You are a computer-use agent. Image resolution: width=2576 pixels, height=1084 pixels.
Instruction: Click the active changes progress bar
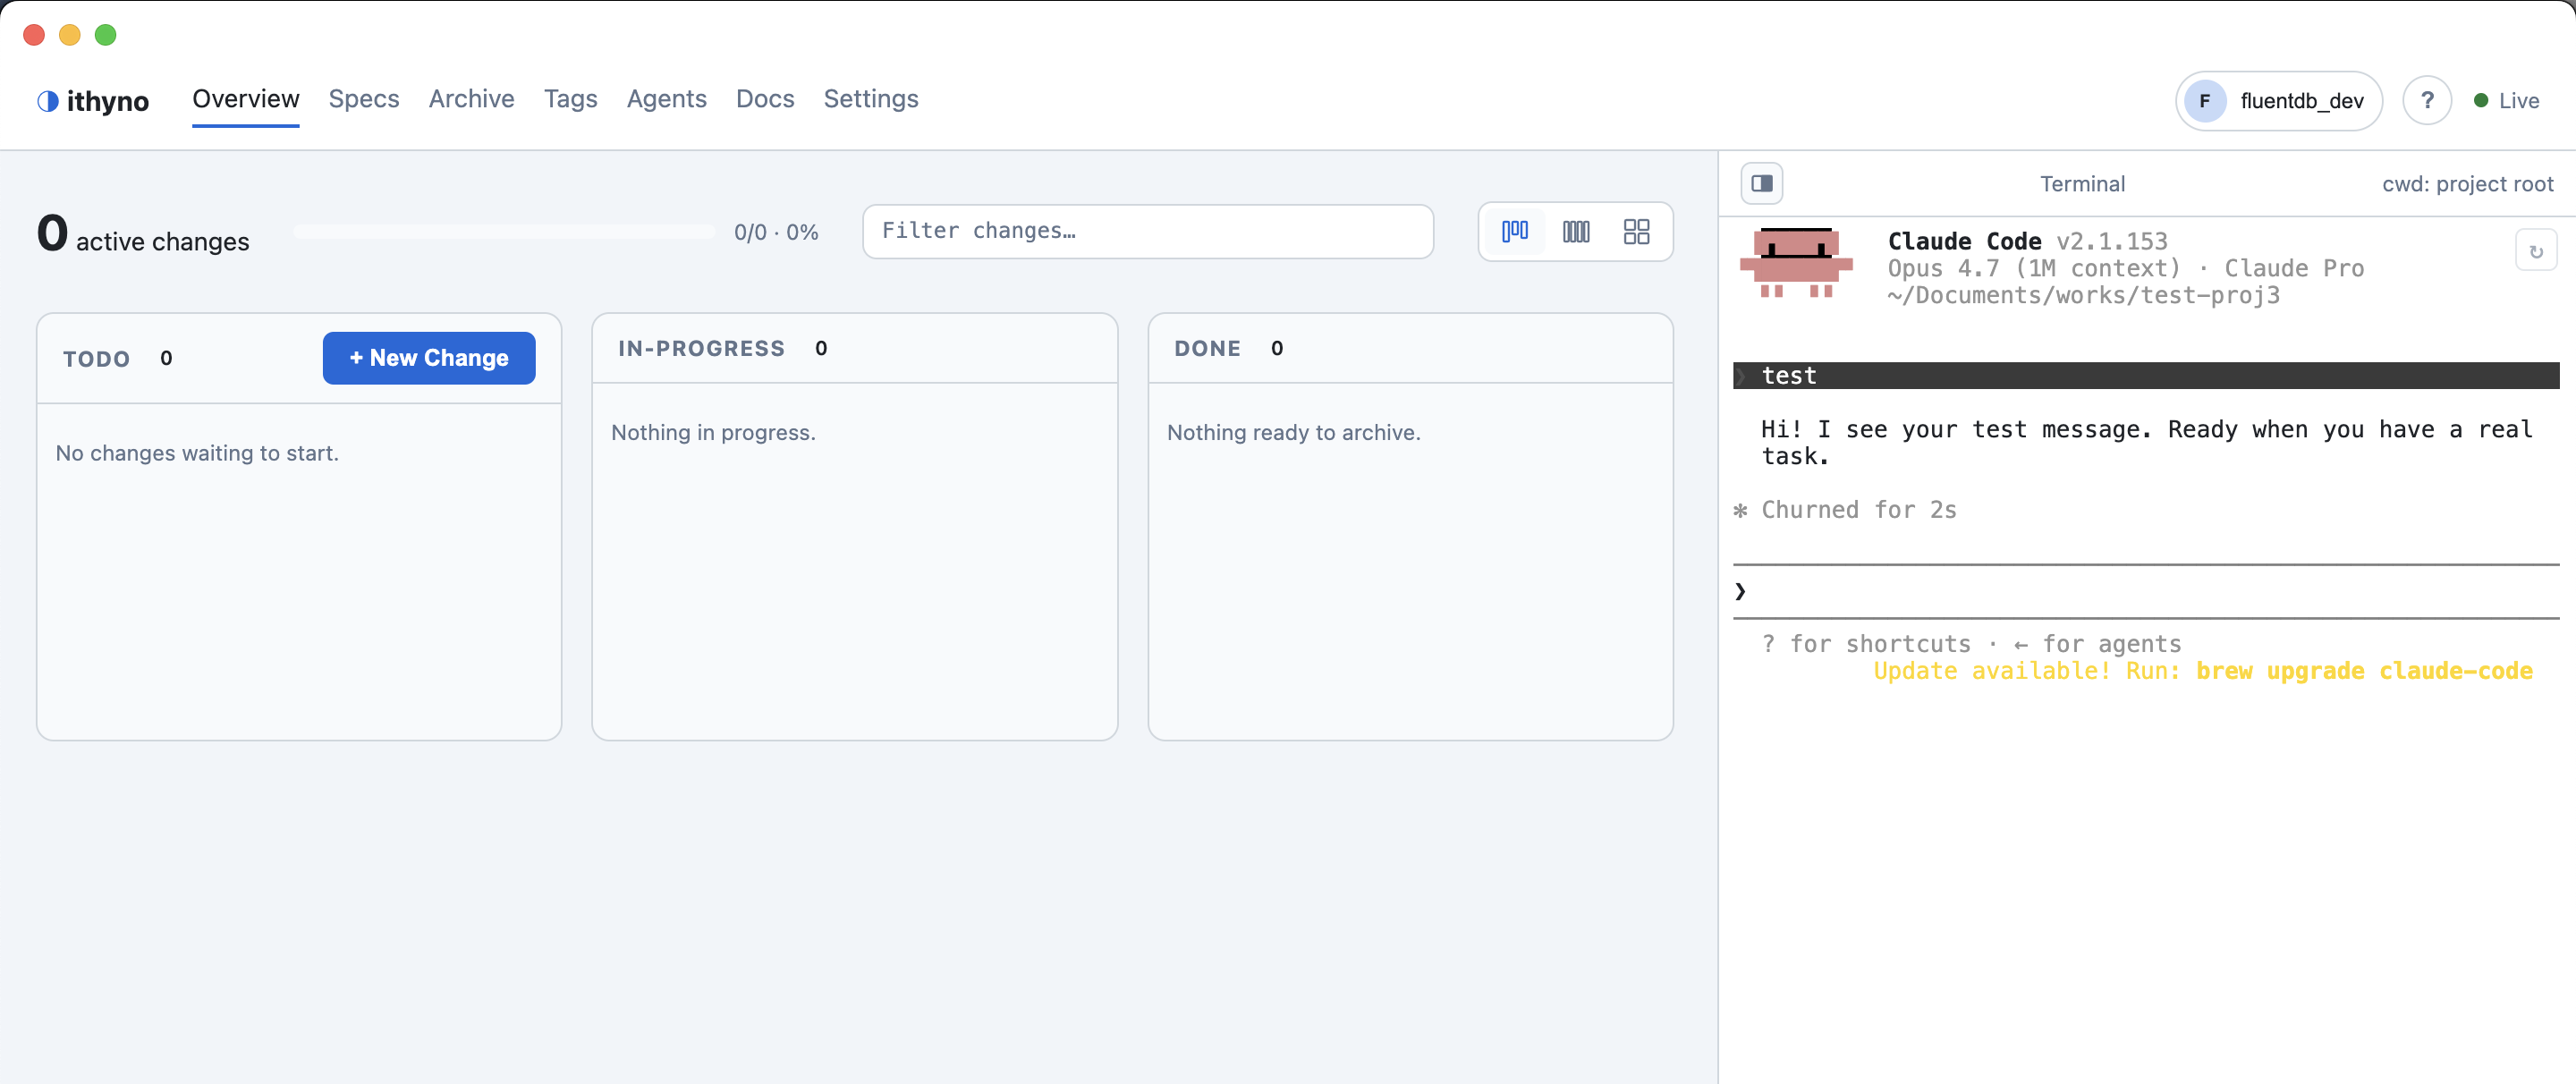[x=504, y=232]
